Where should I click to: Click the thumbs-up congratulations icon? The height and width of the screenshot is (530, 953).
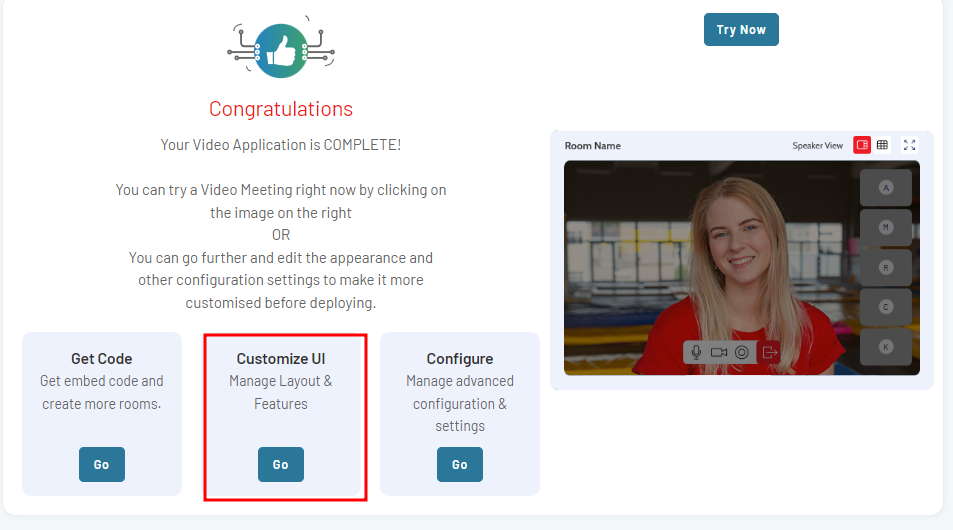coord(281,50)
